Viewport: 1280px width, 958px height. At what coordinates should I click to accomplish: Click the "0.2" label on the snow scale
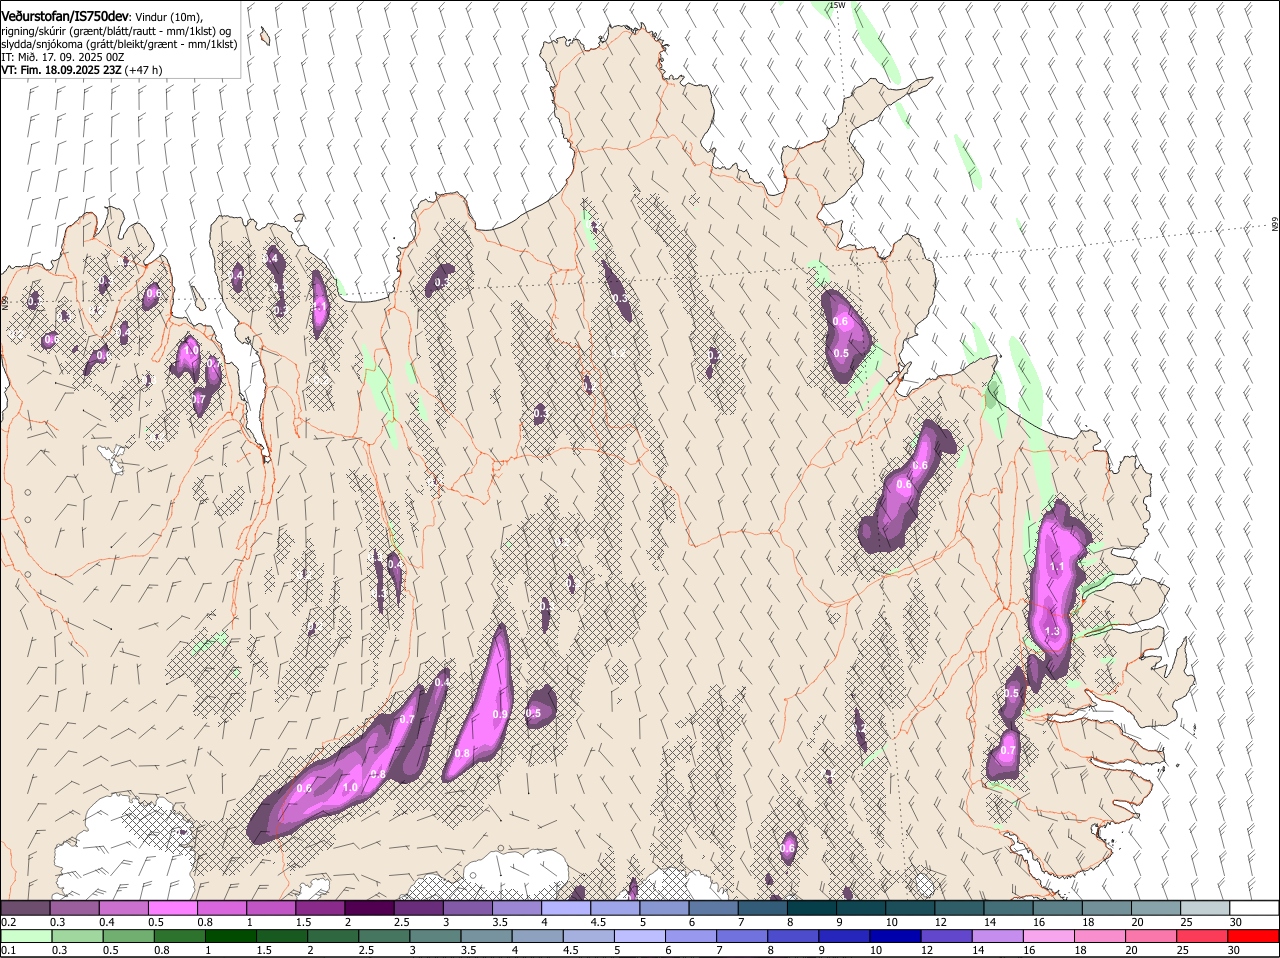(x=8, y=921)
